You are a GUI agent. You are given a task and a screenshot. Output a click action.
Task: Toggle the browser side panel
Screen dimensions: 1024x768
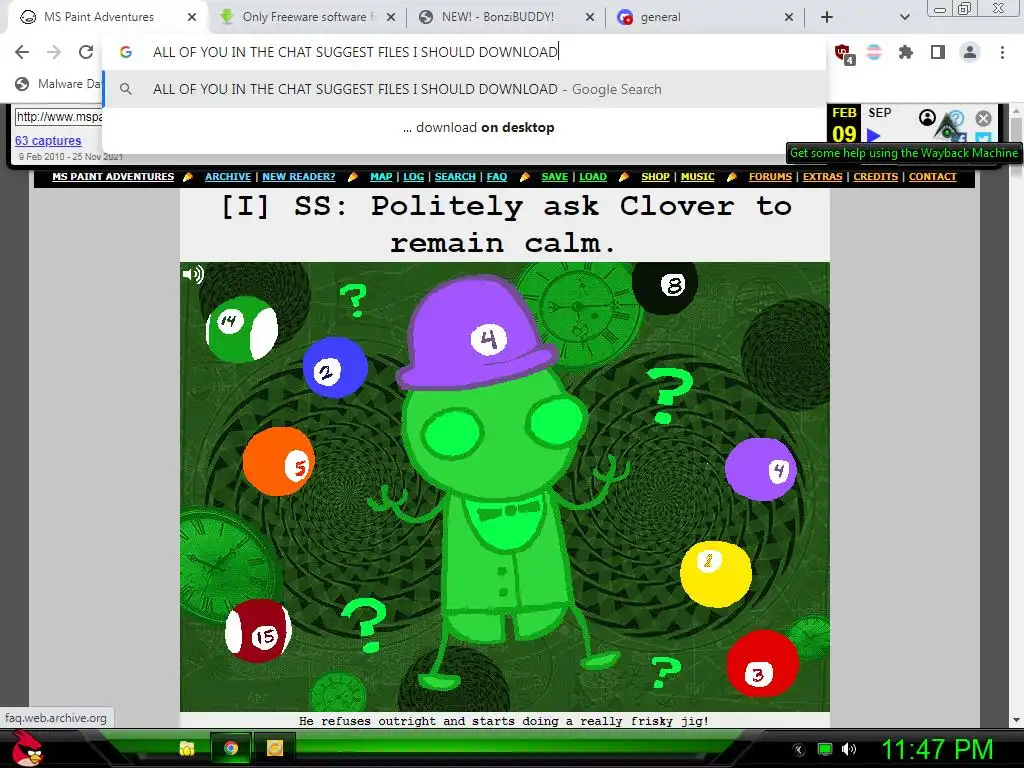938,52
